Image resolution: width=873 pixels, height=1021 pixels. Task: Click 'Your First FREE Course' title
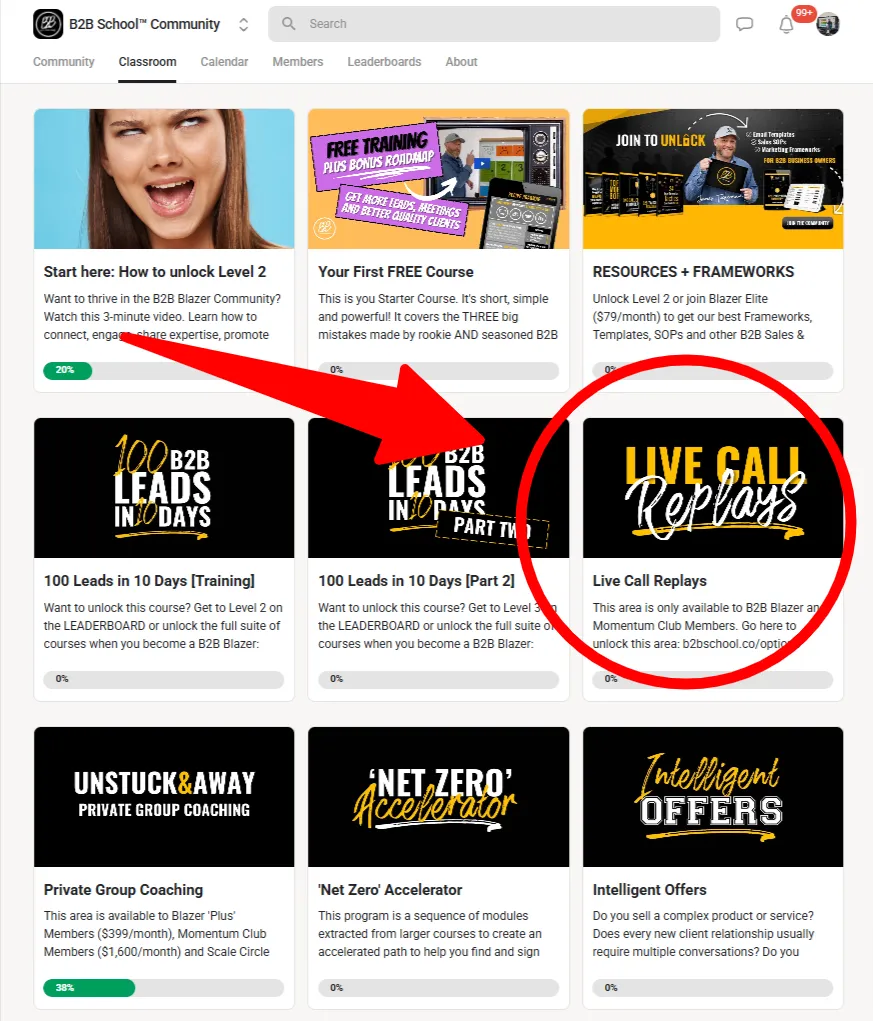(x=396, y=272)
